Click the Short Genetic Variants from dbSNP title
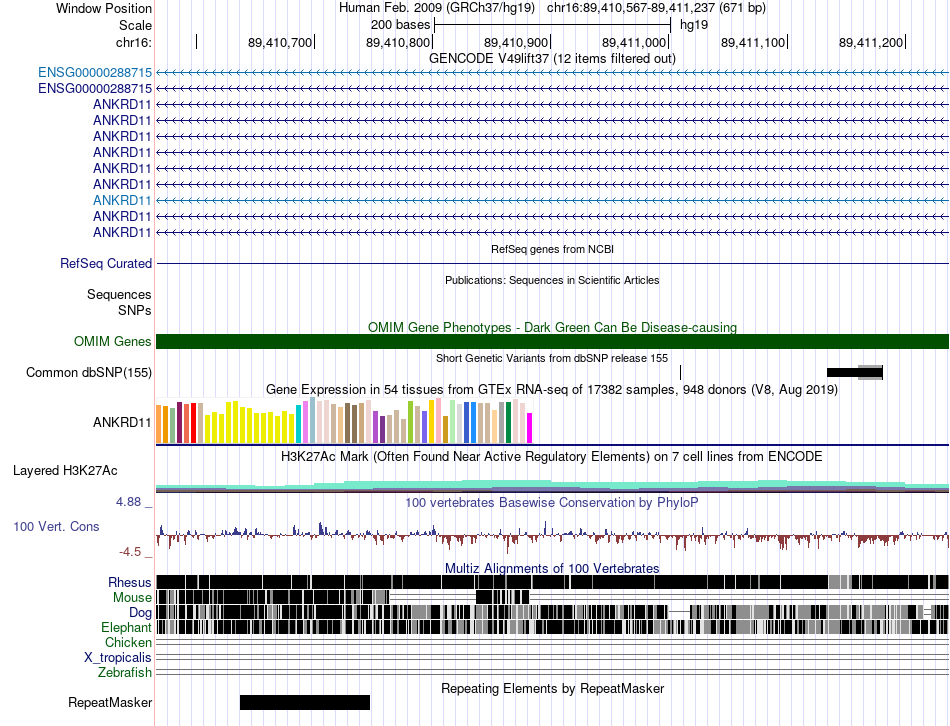The width and height of the screenshot is (950, 726). [x=552, y=358]
